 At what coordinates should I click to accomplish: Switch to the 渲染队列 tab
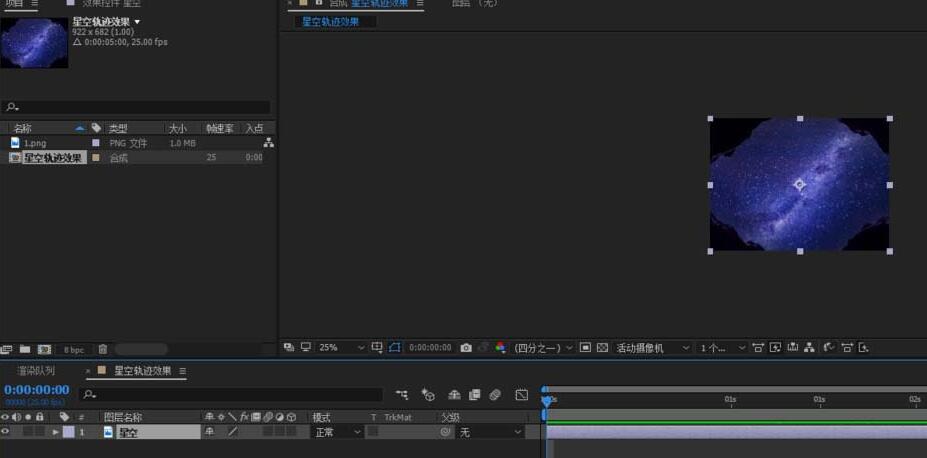(x=36, y=371)
